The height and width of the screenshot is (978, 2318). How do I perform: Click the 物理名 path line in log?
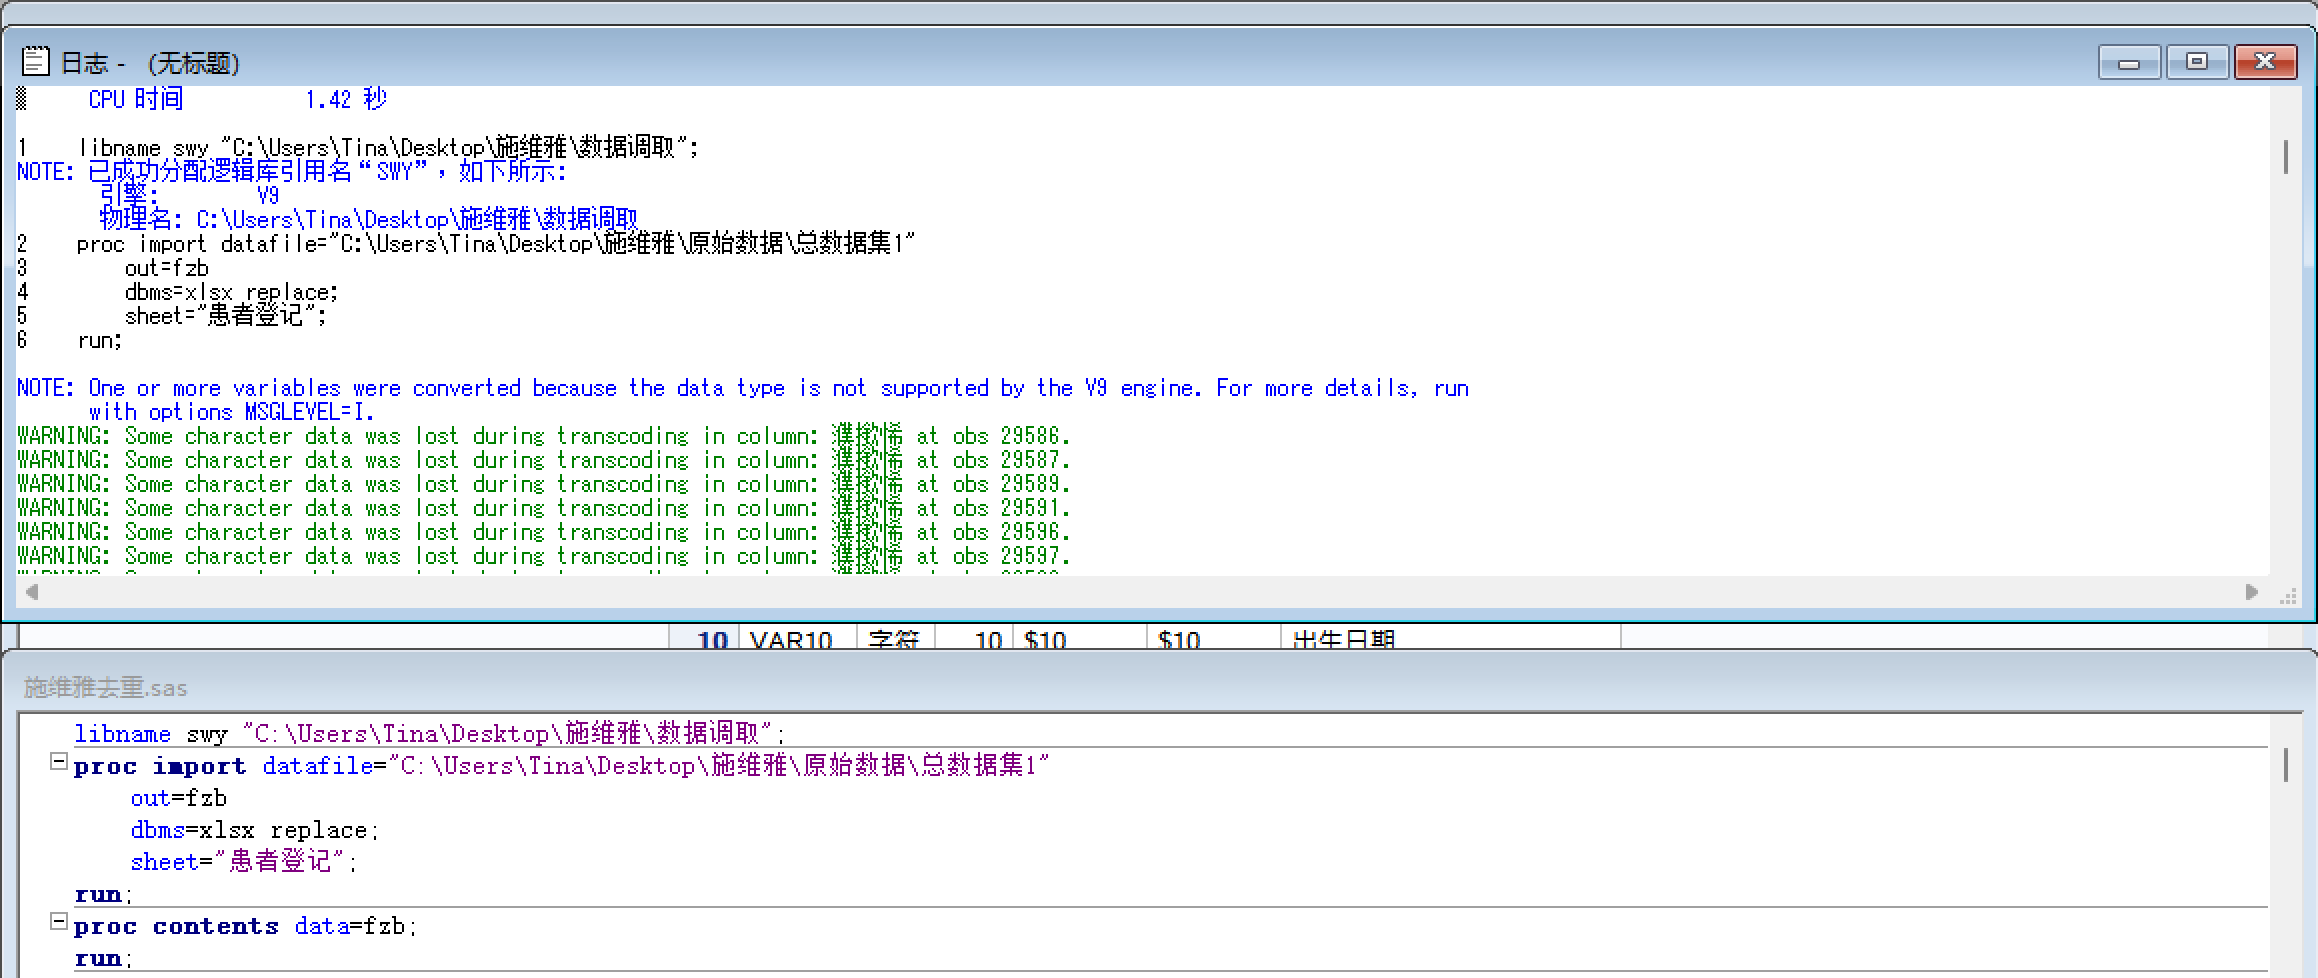(x=368, y=219)
